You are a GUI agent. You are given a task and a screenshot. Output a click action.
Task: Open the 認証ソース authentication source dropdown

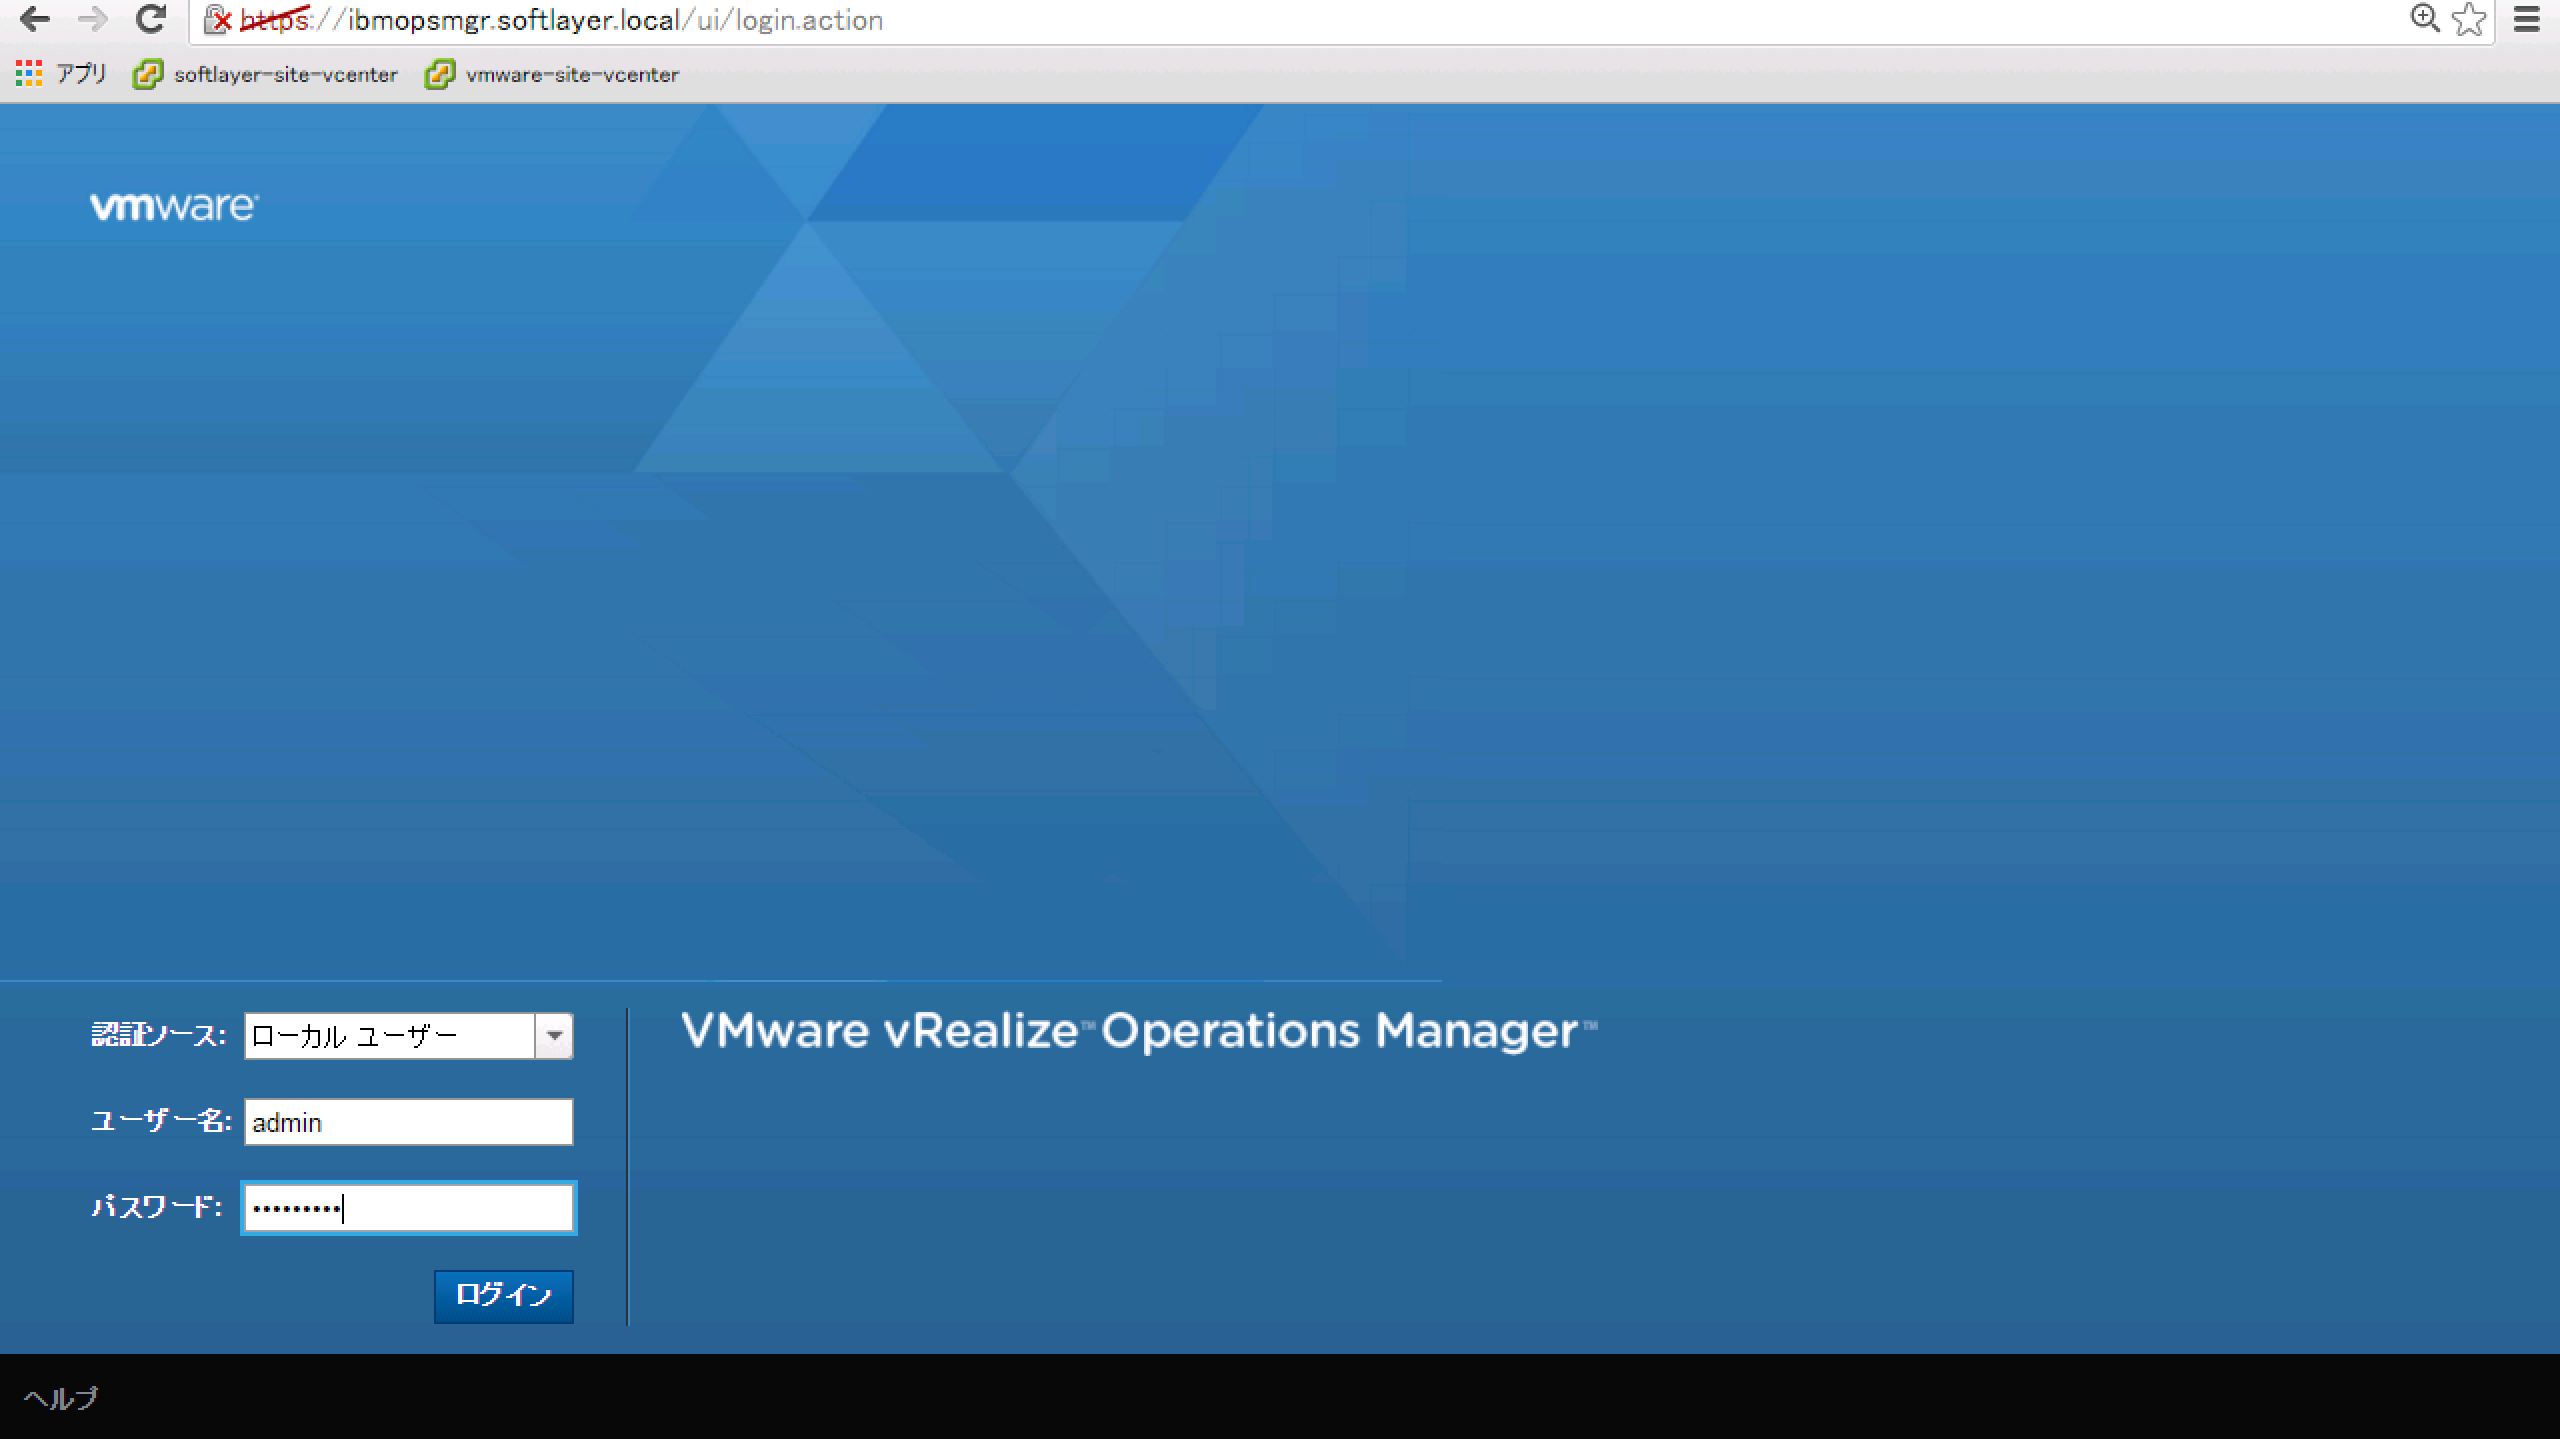click(390, 1035)
